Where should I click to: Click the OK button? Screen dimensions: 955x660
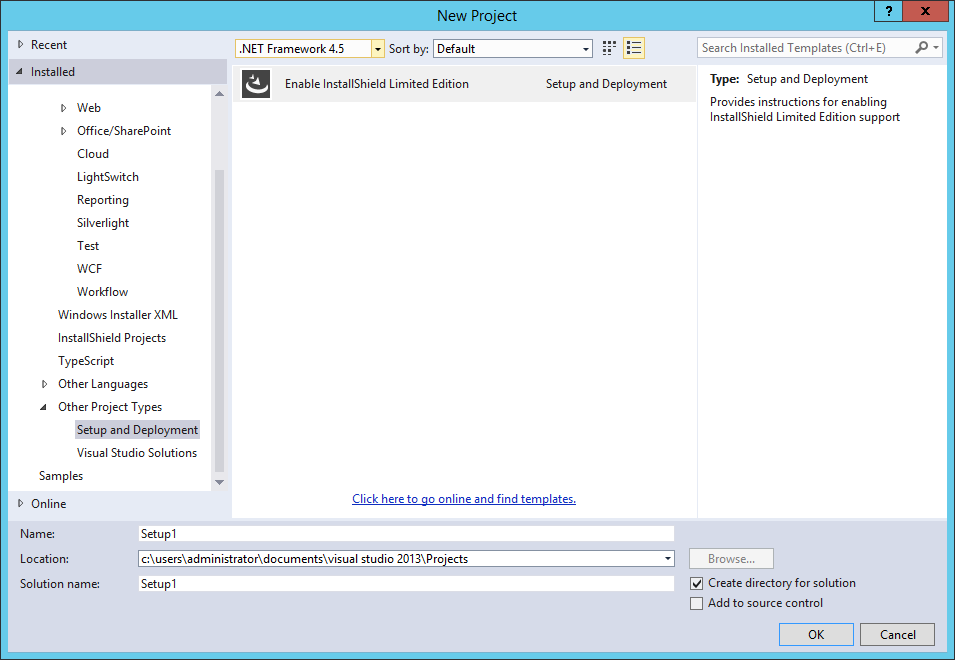pyautogui.click(x=816, y=634)
